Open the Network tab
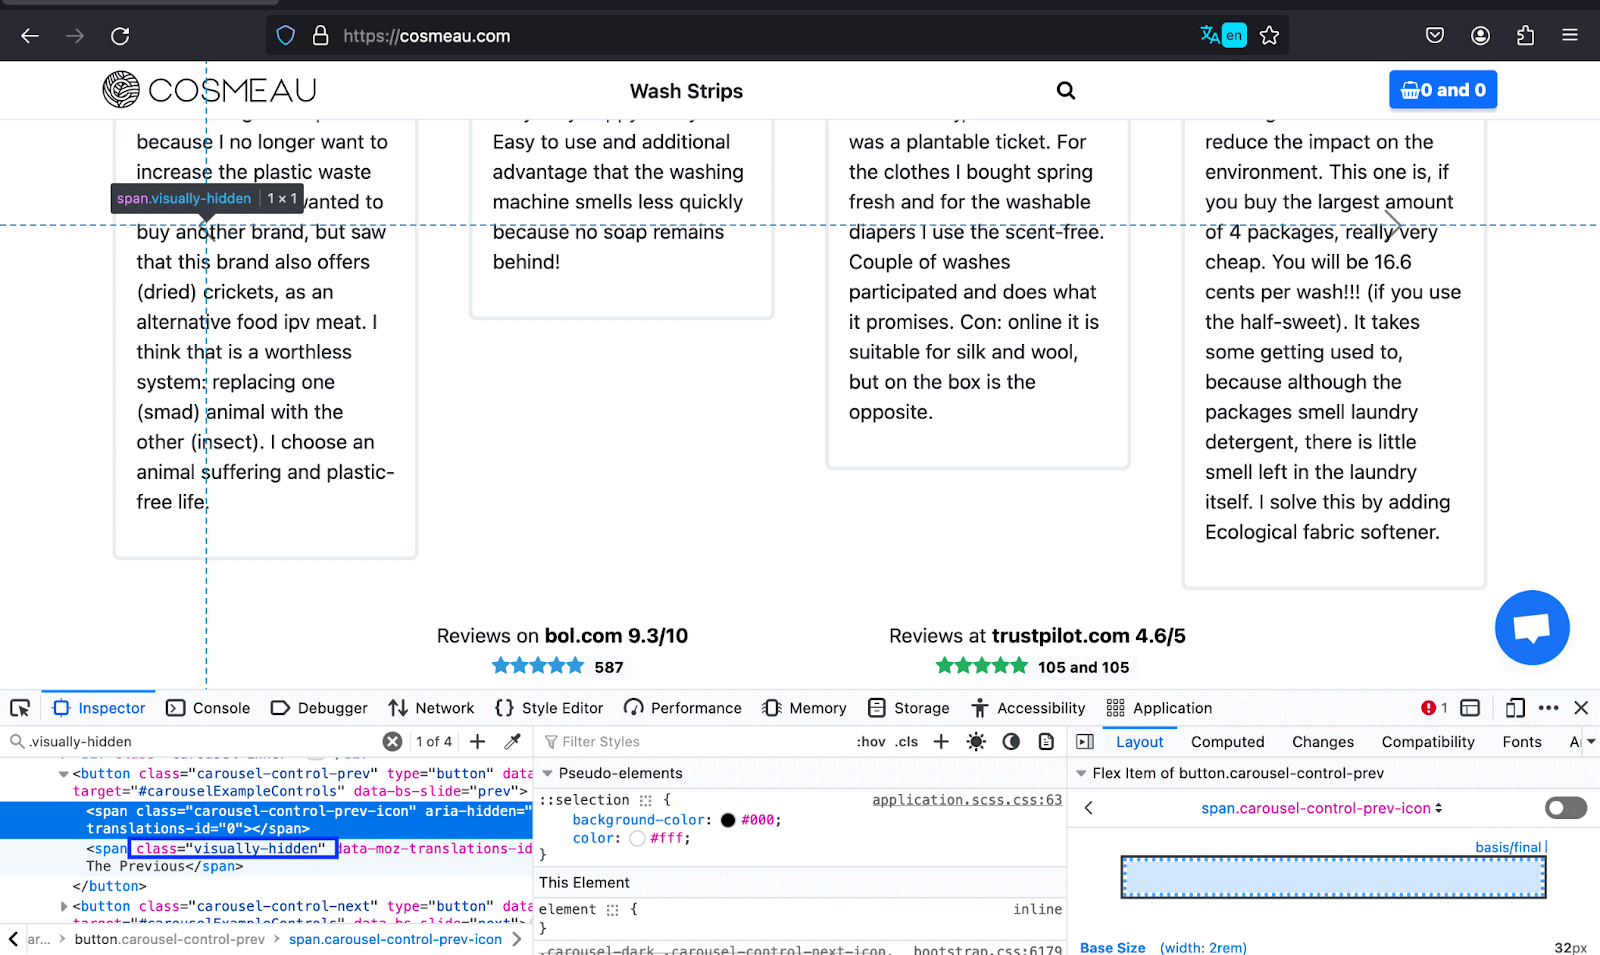 click(x=432, y=708)
